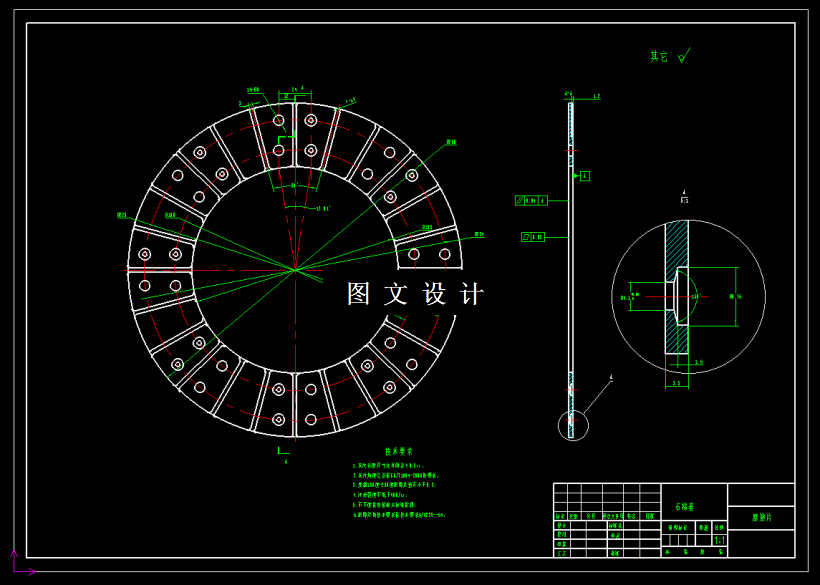Click the center point of the friction disc
This screenshot has height=585, width=820.
pyautogui.click(x=295, y=270)
